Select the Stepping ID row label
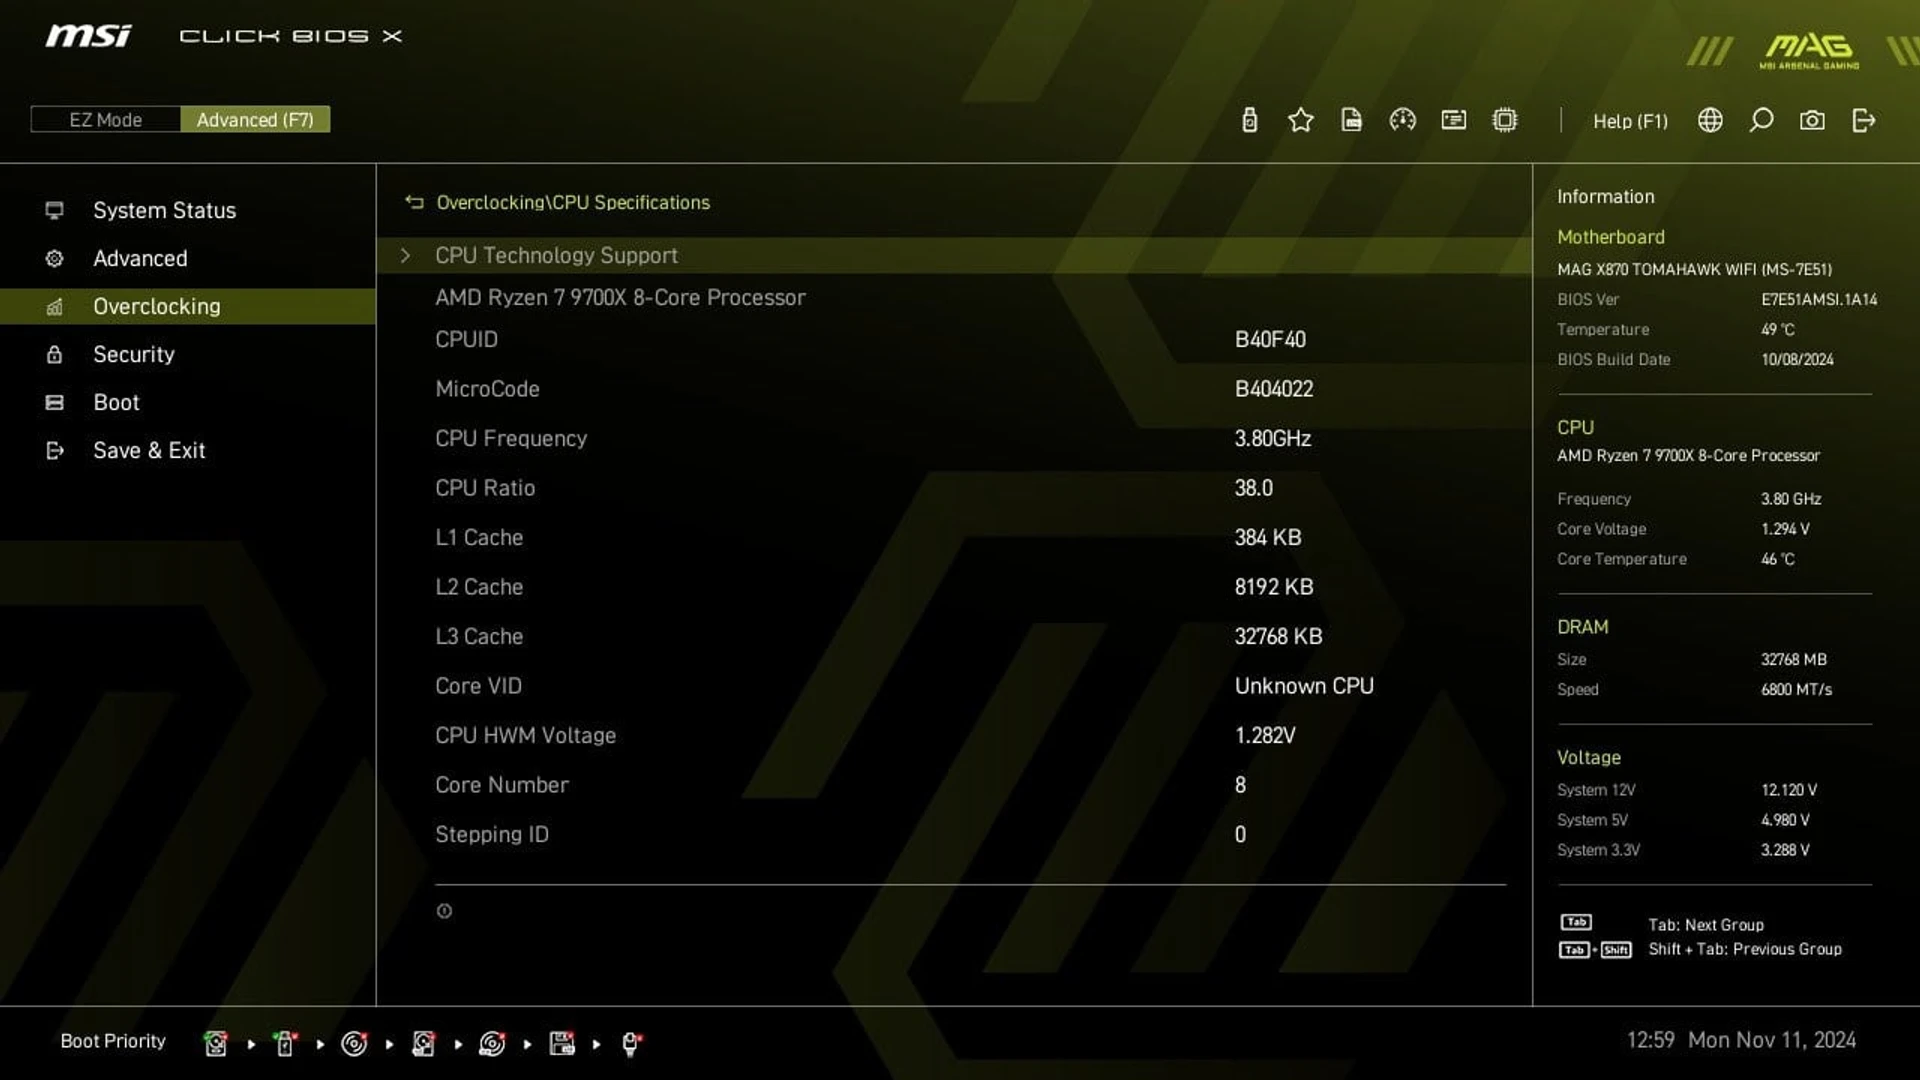 492,834
